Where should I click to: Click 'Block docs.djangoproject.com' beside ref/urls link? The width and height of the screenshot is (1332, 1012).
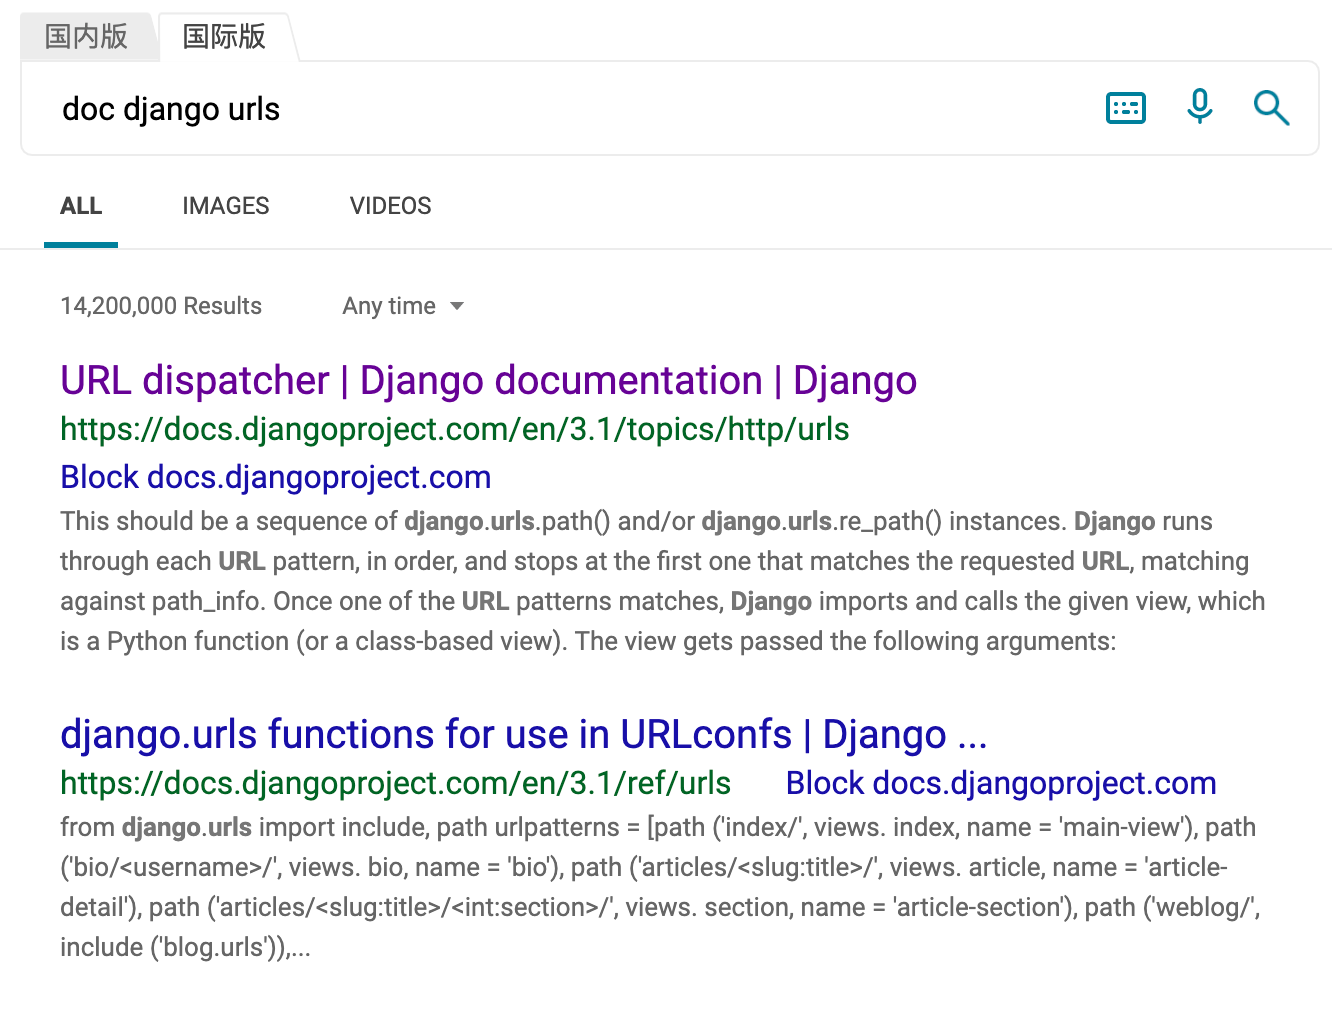tap(1001, 784)
